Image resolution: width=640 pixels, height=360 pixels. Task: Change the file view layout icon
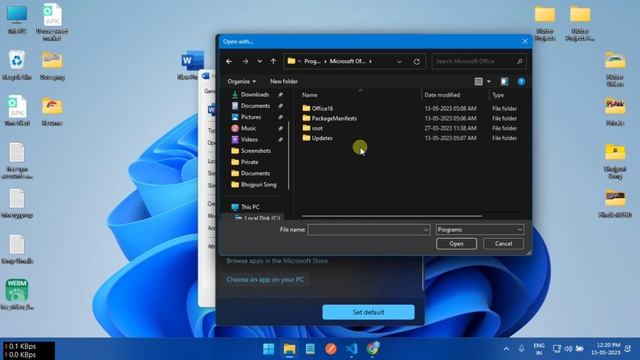coord(479,81)
